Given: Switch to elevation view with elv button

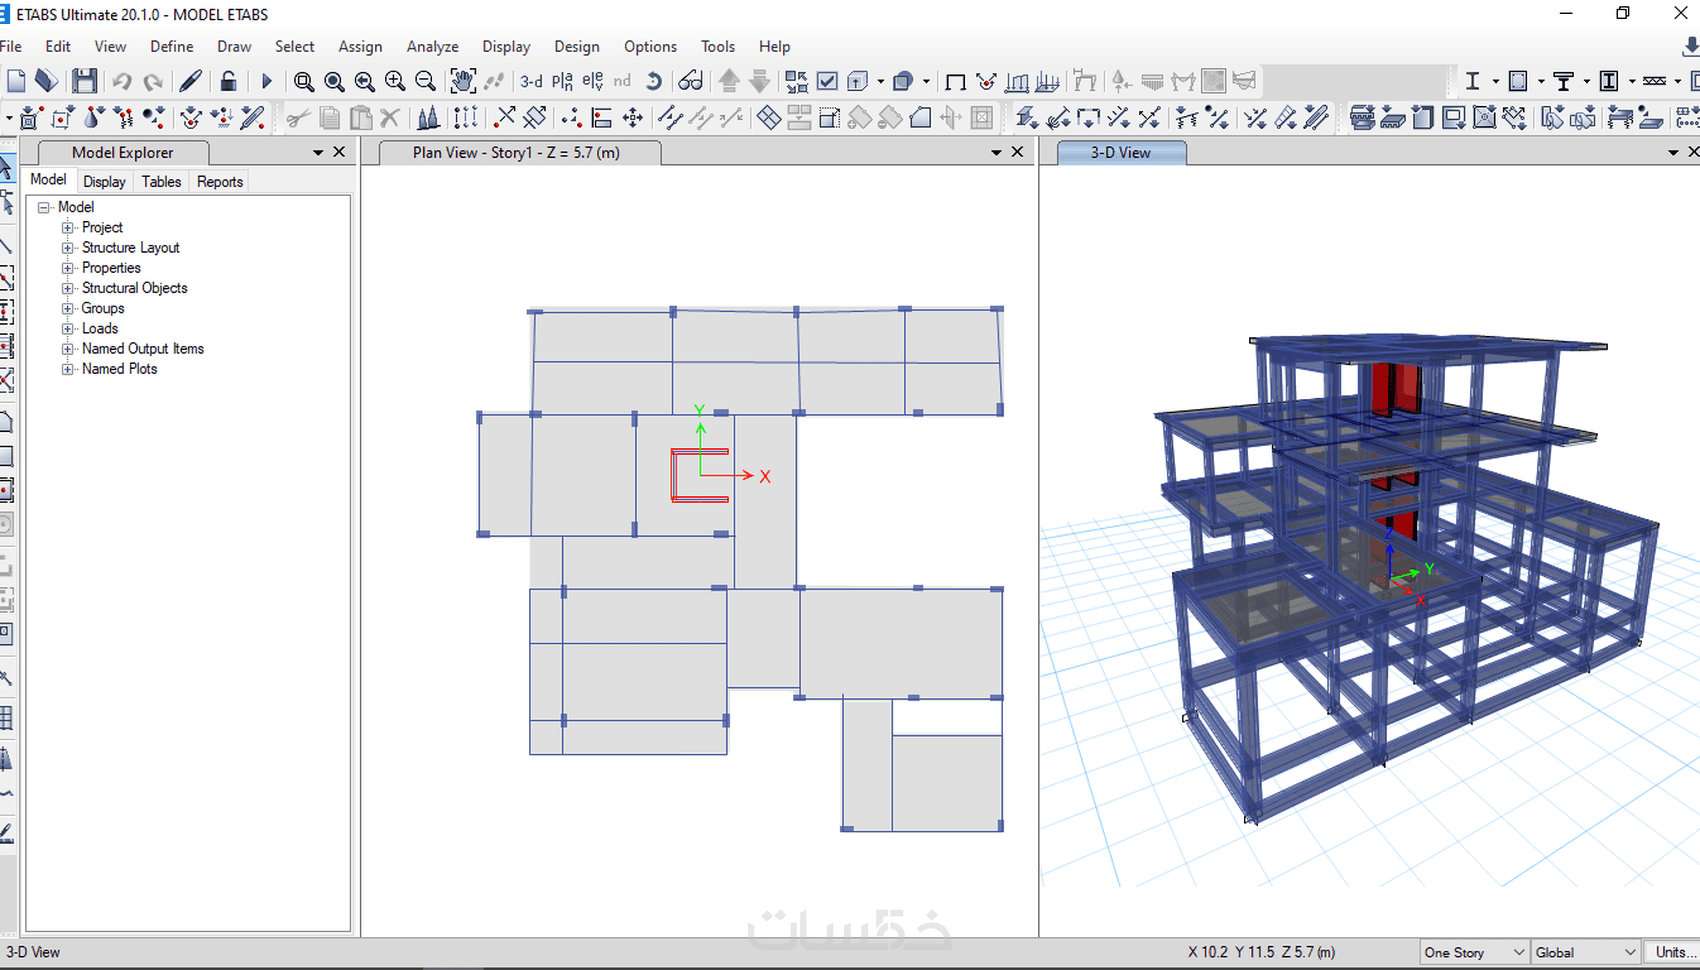Looking at the screenshot, I should coord(593,81).
